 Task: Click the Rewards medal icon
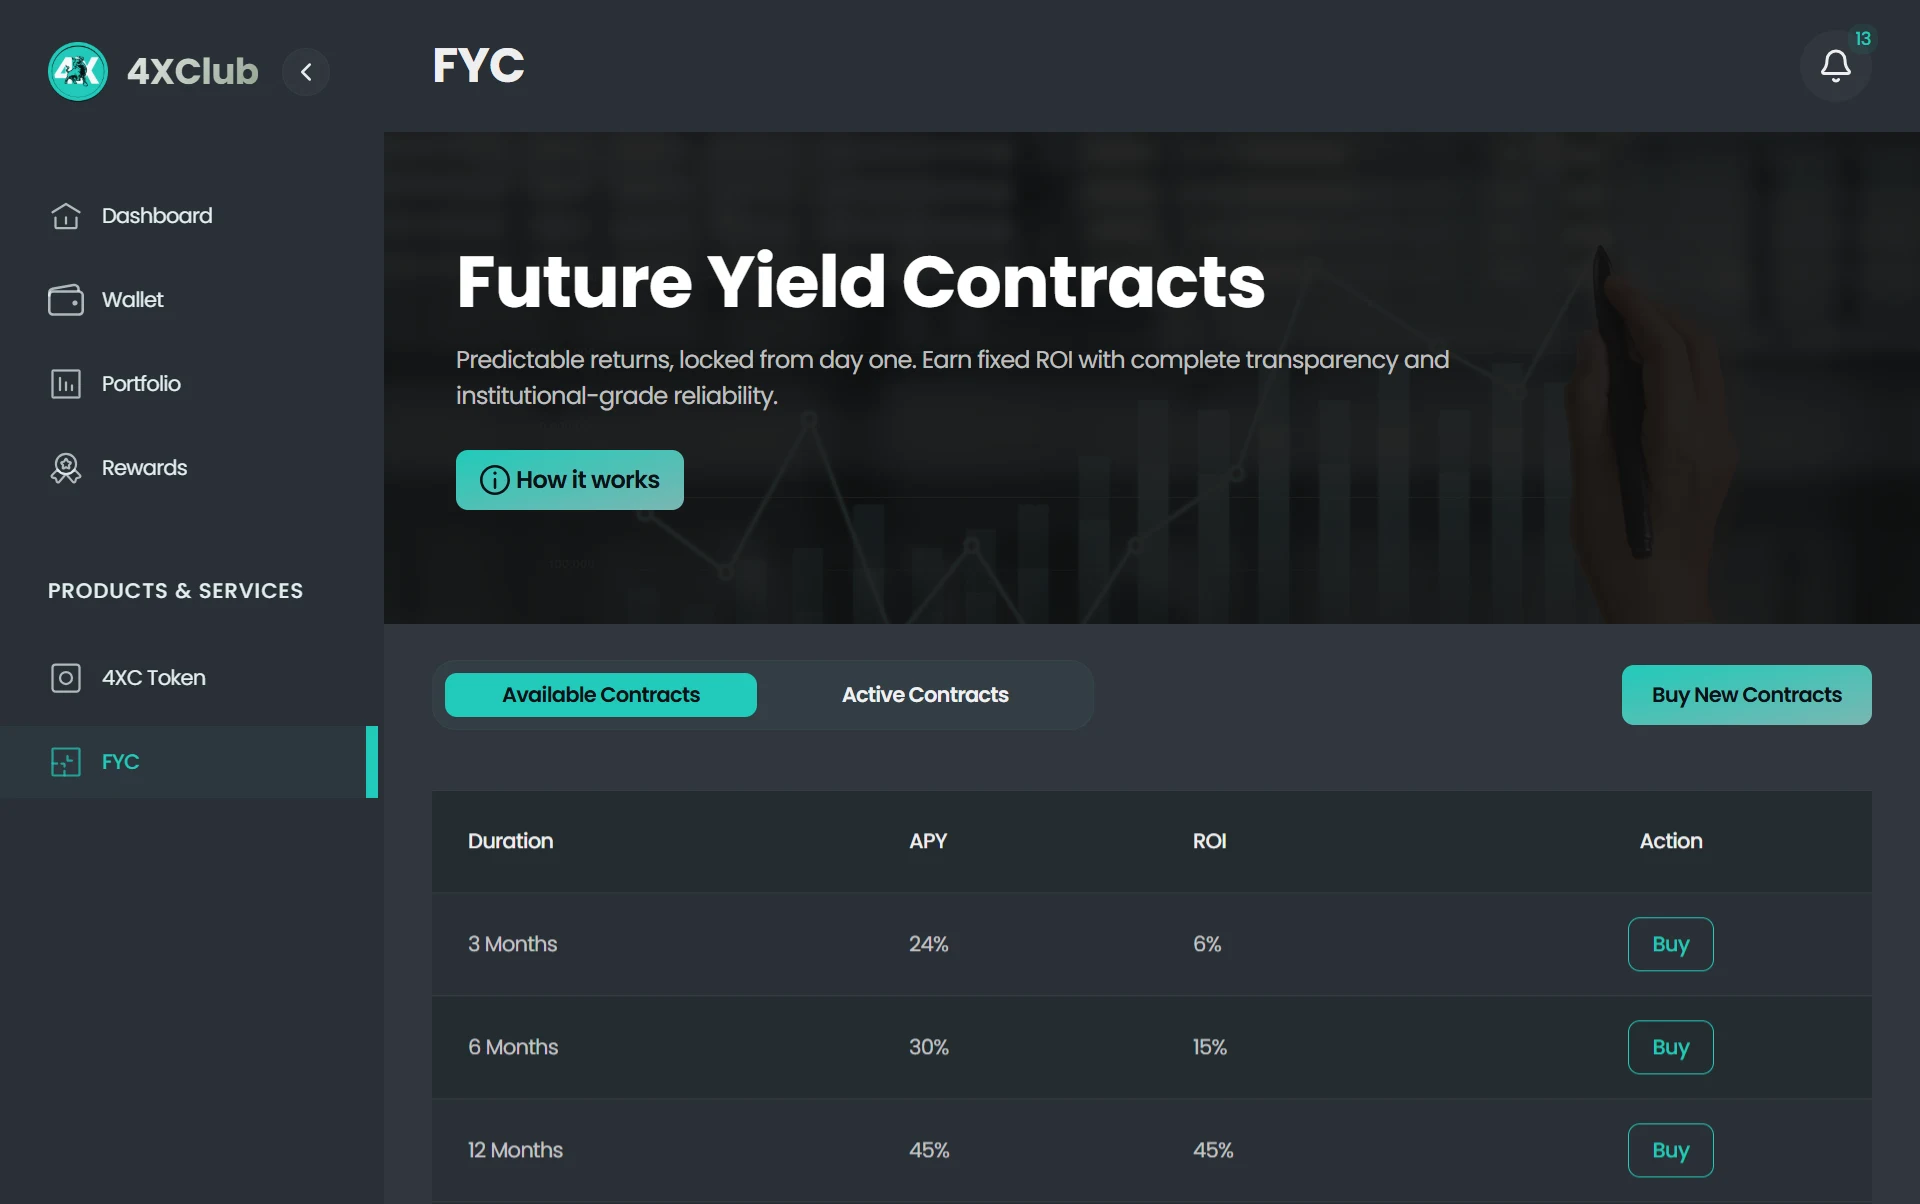pyautogui.click(x=66, y=468)
